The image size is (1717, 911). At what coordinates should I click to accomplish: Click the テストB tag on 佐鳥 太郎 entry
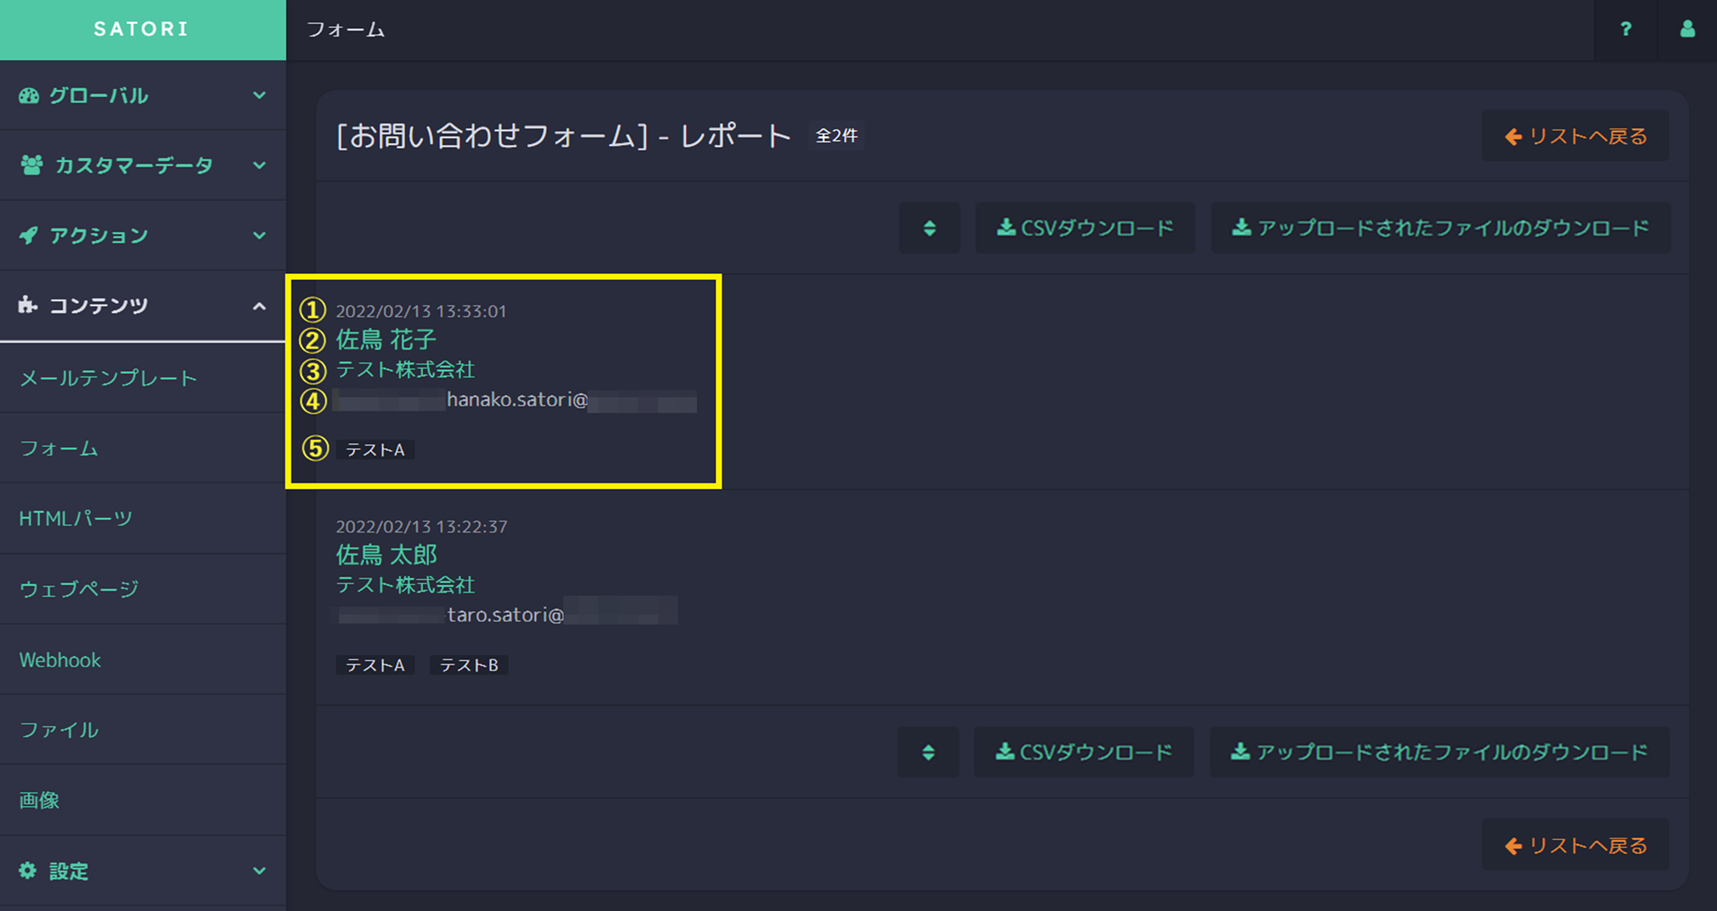click(x=469, y=664)
